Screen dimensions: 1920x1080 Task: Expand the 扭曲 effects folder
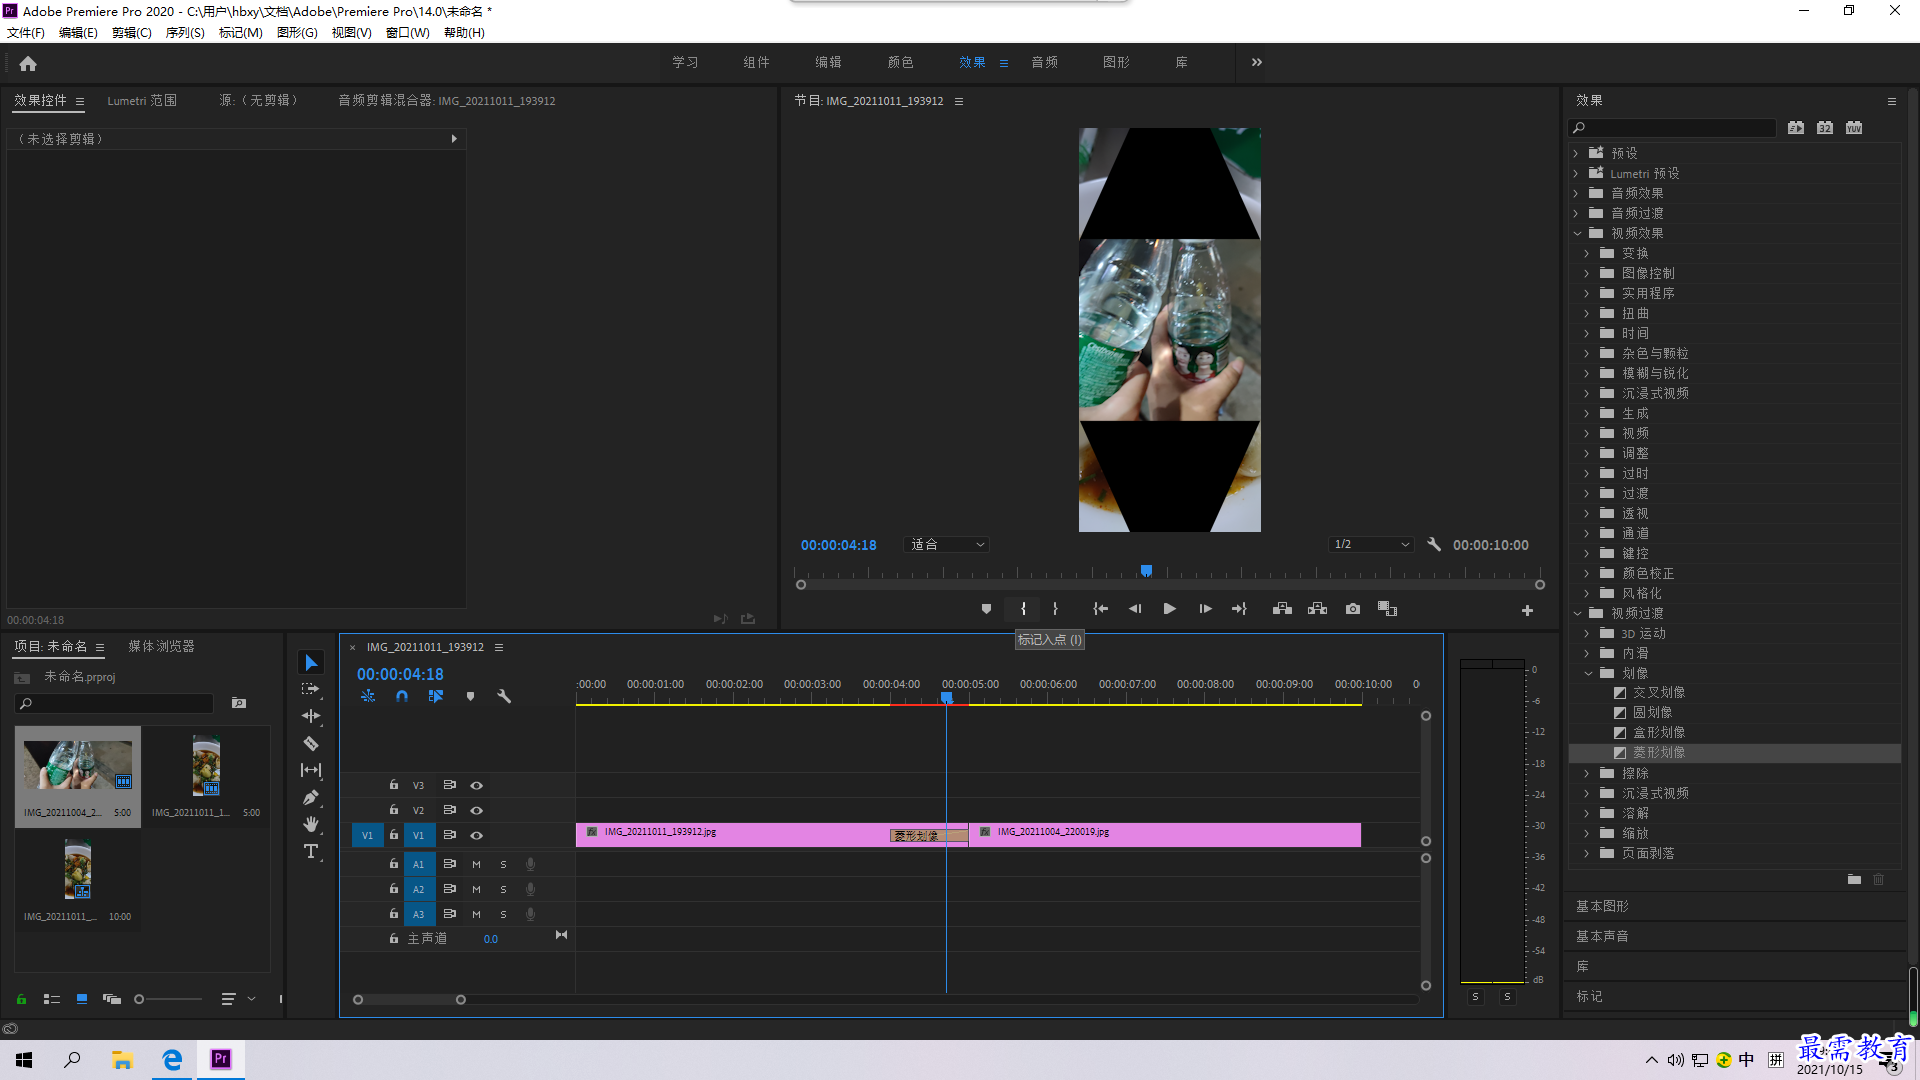click(x=1587, y=313)
